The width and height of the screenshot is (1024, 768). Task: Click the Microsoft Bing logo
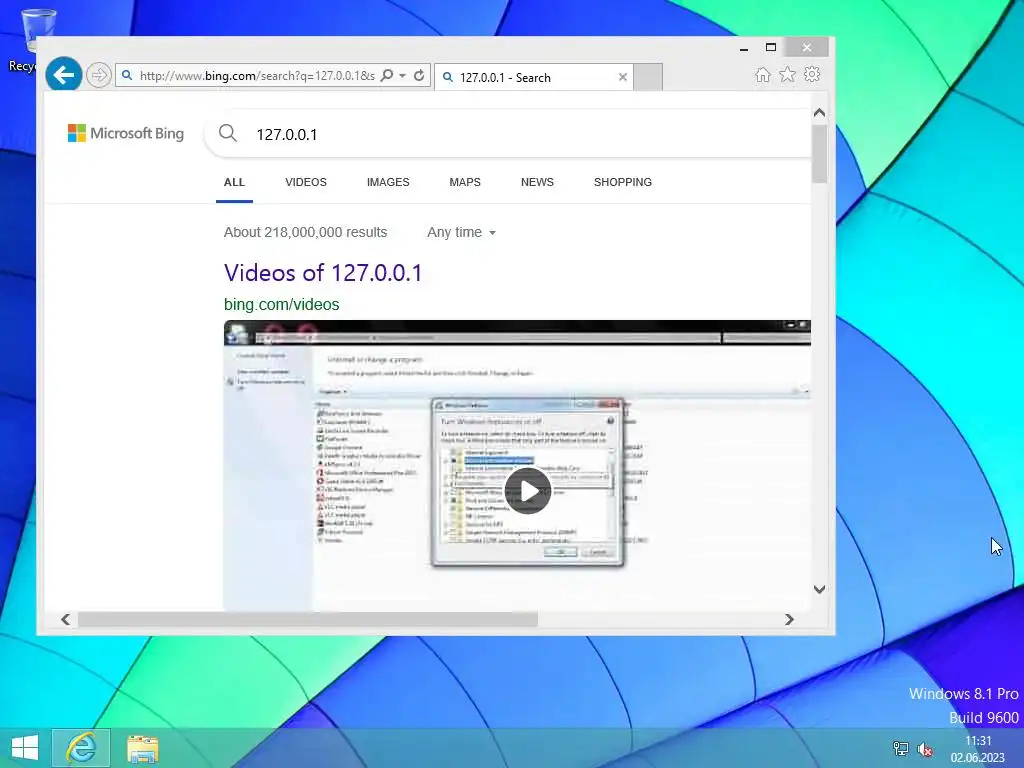126,133
